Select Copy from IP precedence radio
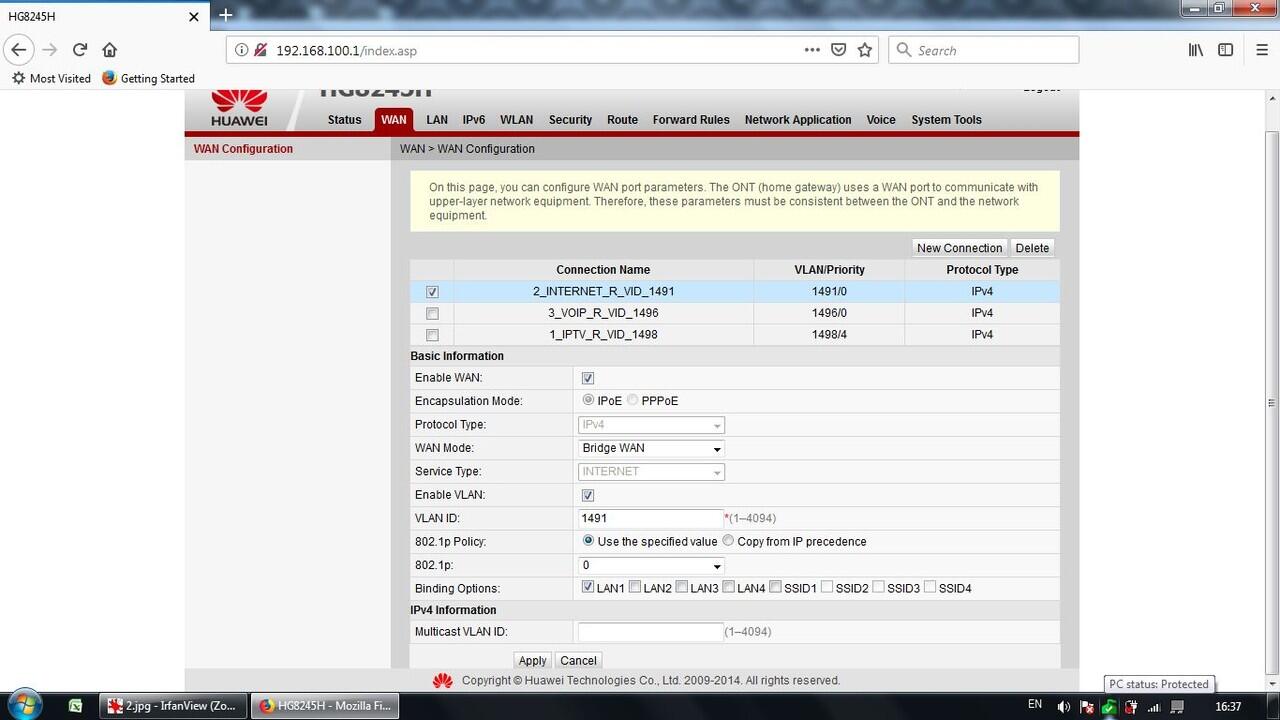 click(728, 541)
